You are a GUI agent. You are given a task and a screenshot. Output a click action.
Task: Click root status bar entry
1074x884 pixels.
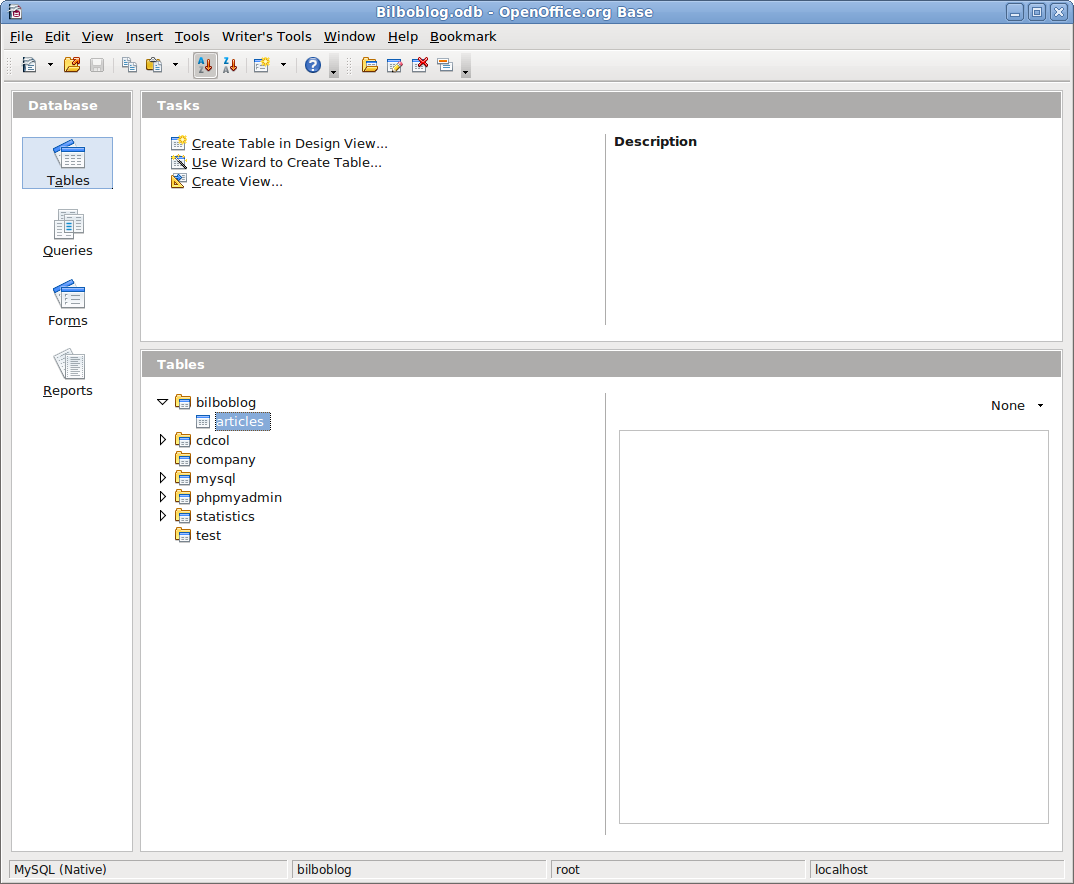(678, 870)
